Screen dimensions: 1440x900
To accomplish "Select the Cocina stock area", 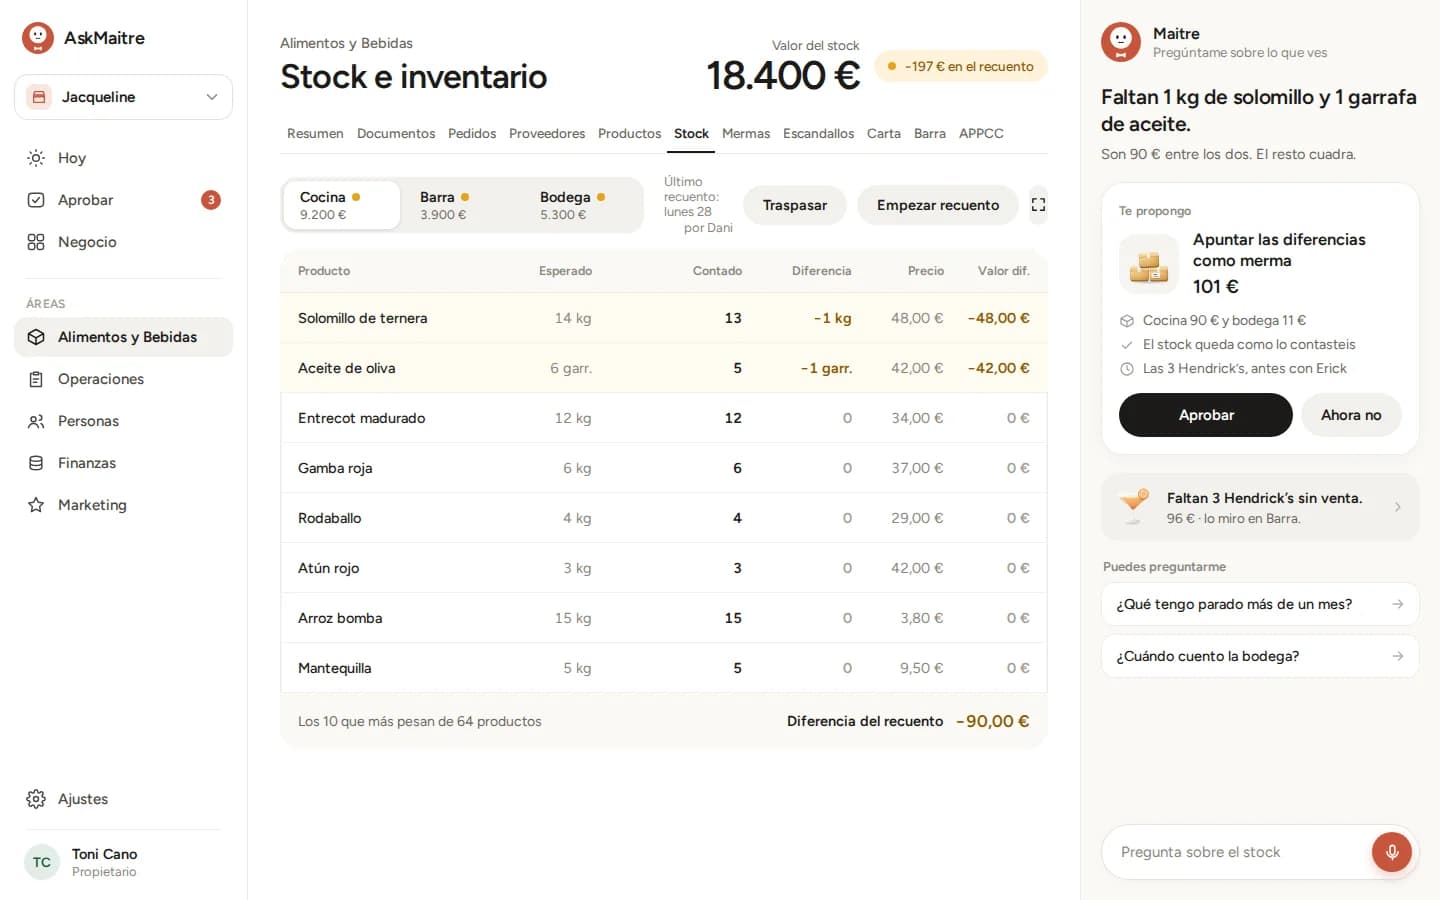I will (341, 205).
